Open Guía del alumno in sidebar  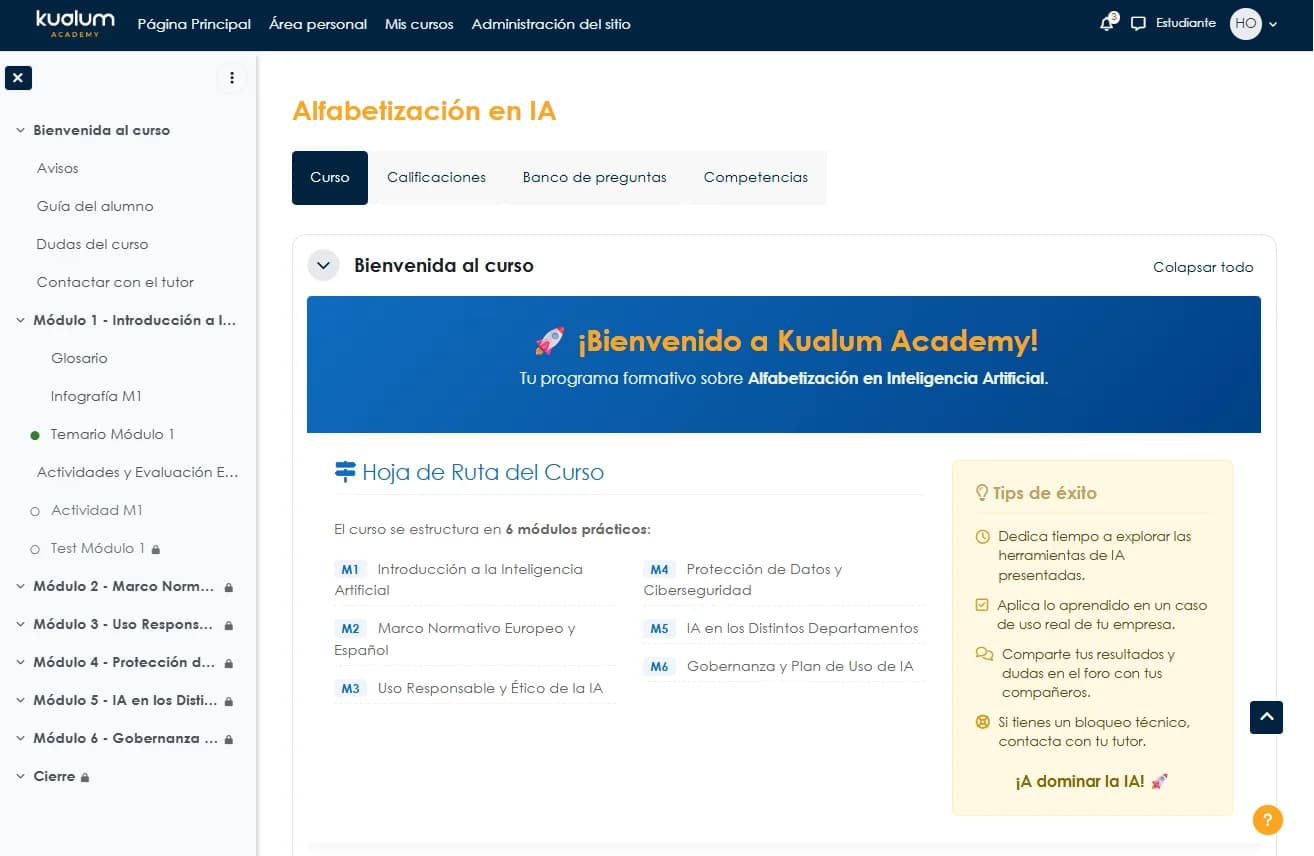[95, 206]
